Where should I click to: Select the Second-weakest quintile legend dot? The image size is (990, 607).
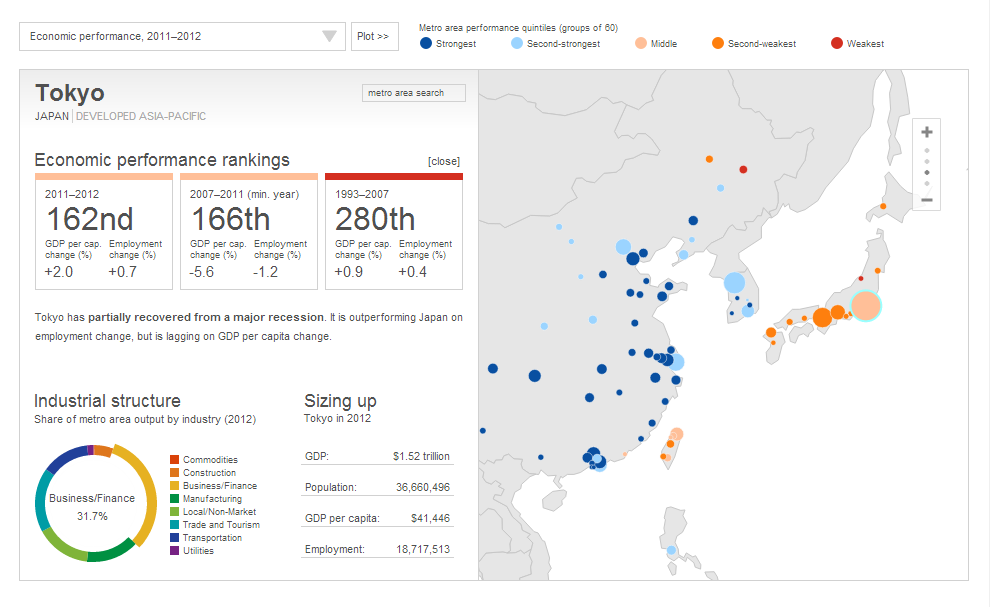coord(717,43)
